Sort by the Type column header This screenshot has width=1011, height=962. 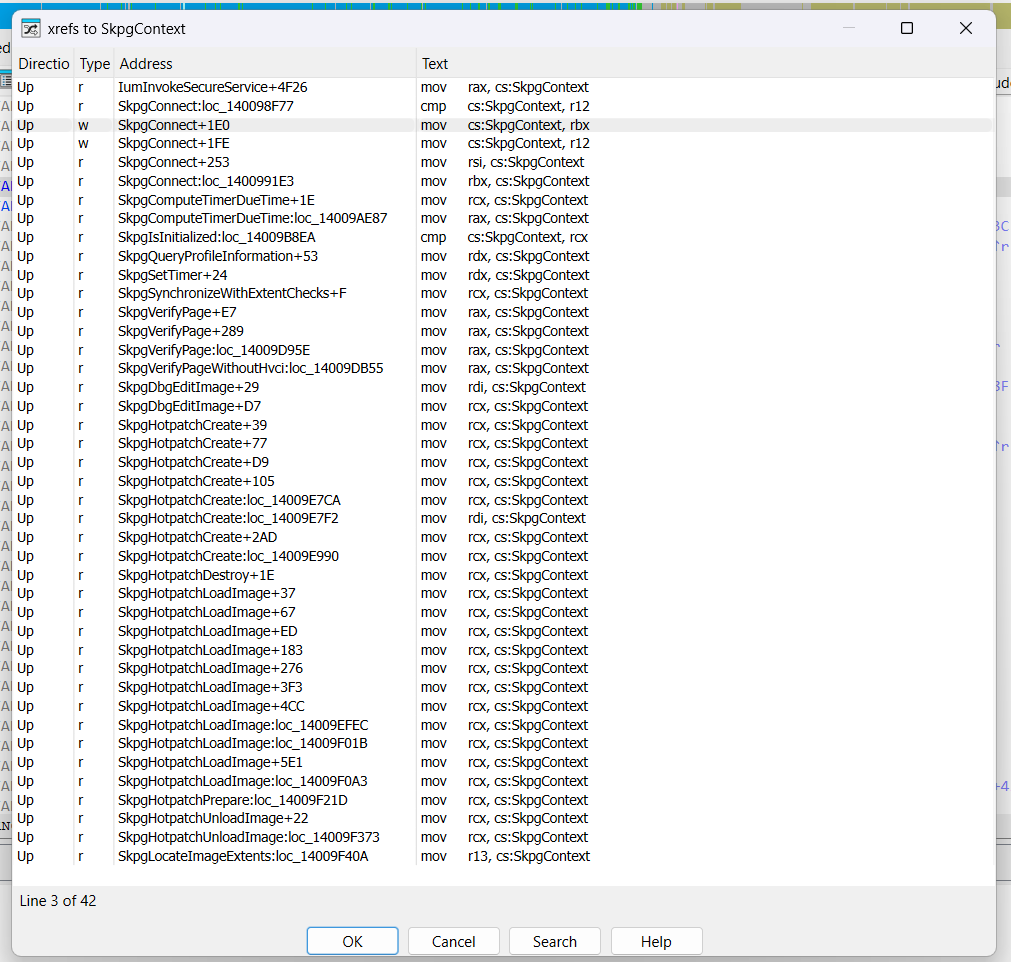point(95,64)
